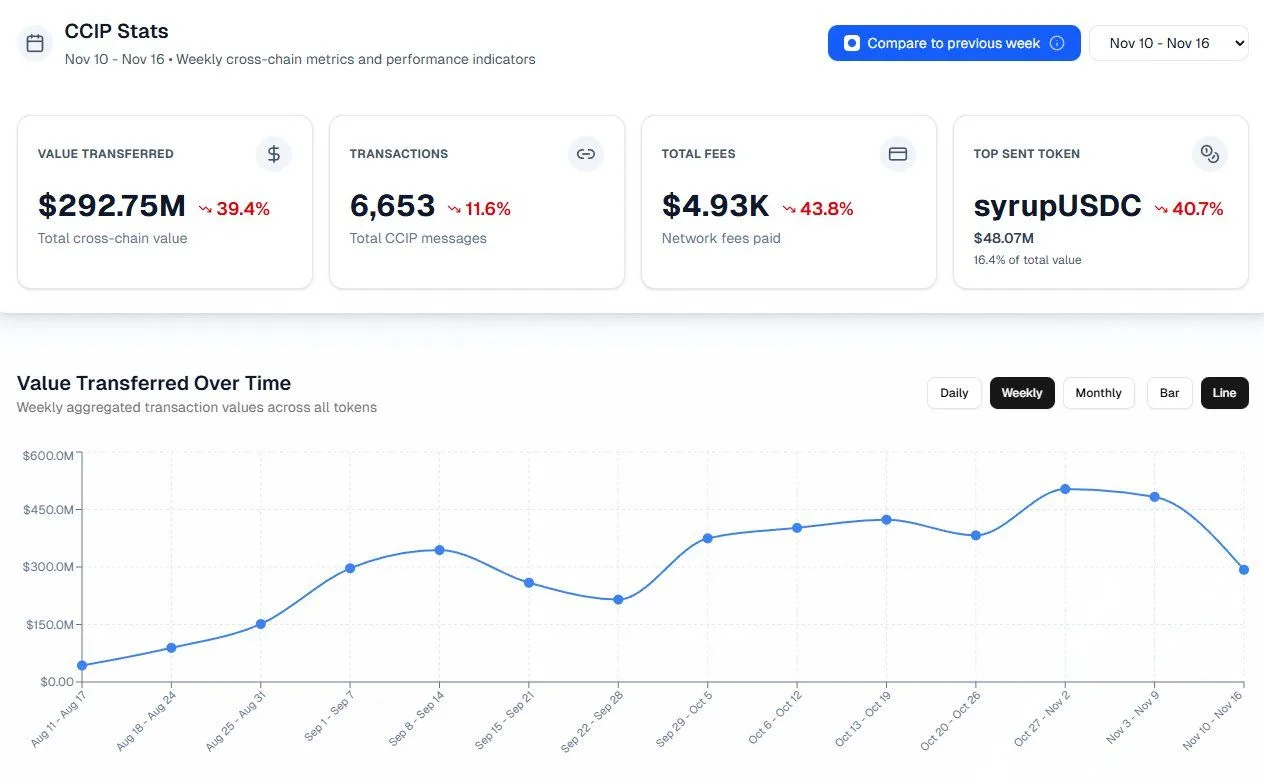Click the calendar icon beside CCIP Stats
This screenshot has height=779, width=1264.
coord(35,44)
